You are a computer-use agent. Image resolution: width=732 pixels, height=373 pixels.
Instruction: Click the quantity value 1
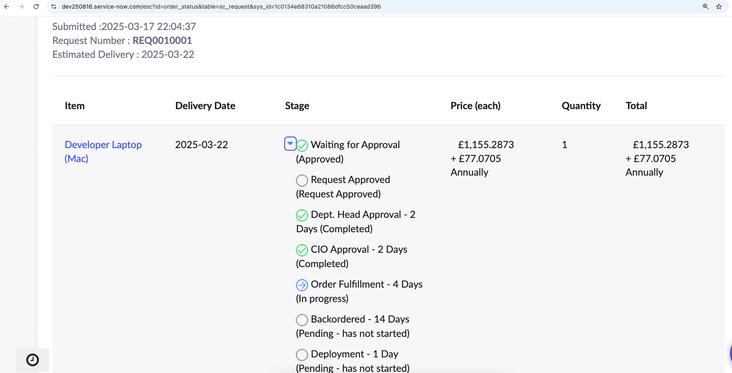[x=564, y=145]
